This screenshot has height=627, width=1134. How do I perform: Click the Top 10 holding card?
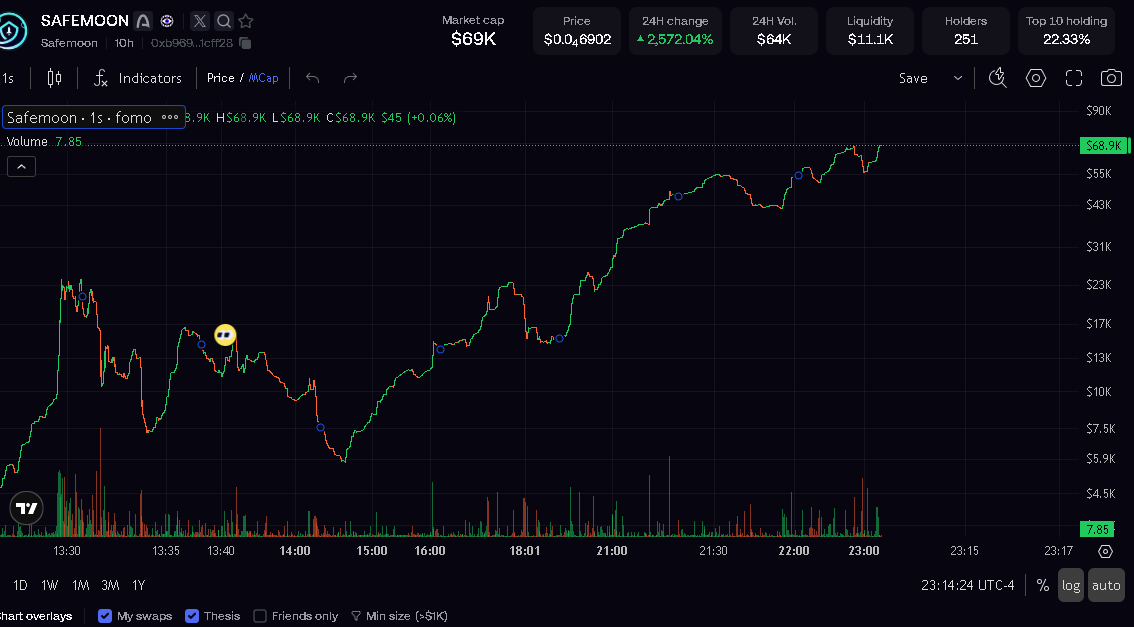click(1066, 31)
